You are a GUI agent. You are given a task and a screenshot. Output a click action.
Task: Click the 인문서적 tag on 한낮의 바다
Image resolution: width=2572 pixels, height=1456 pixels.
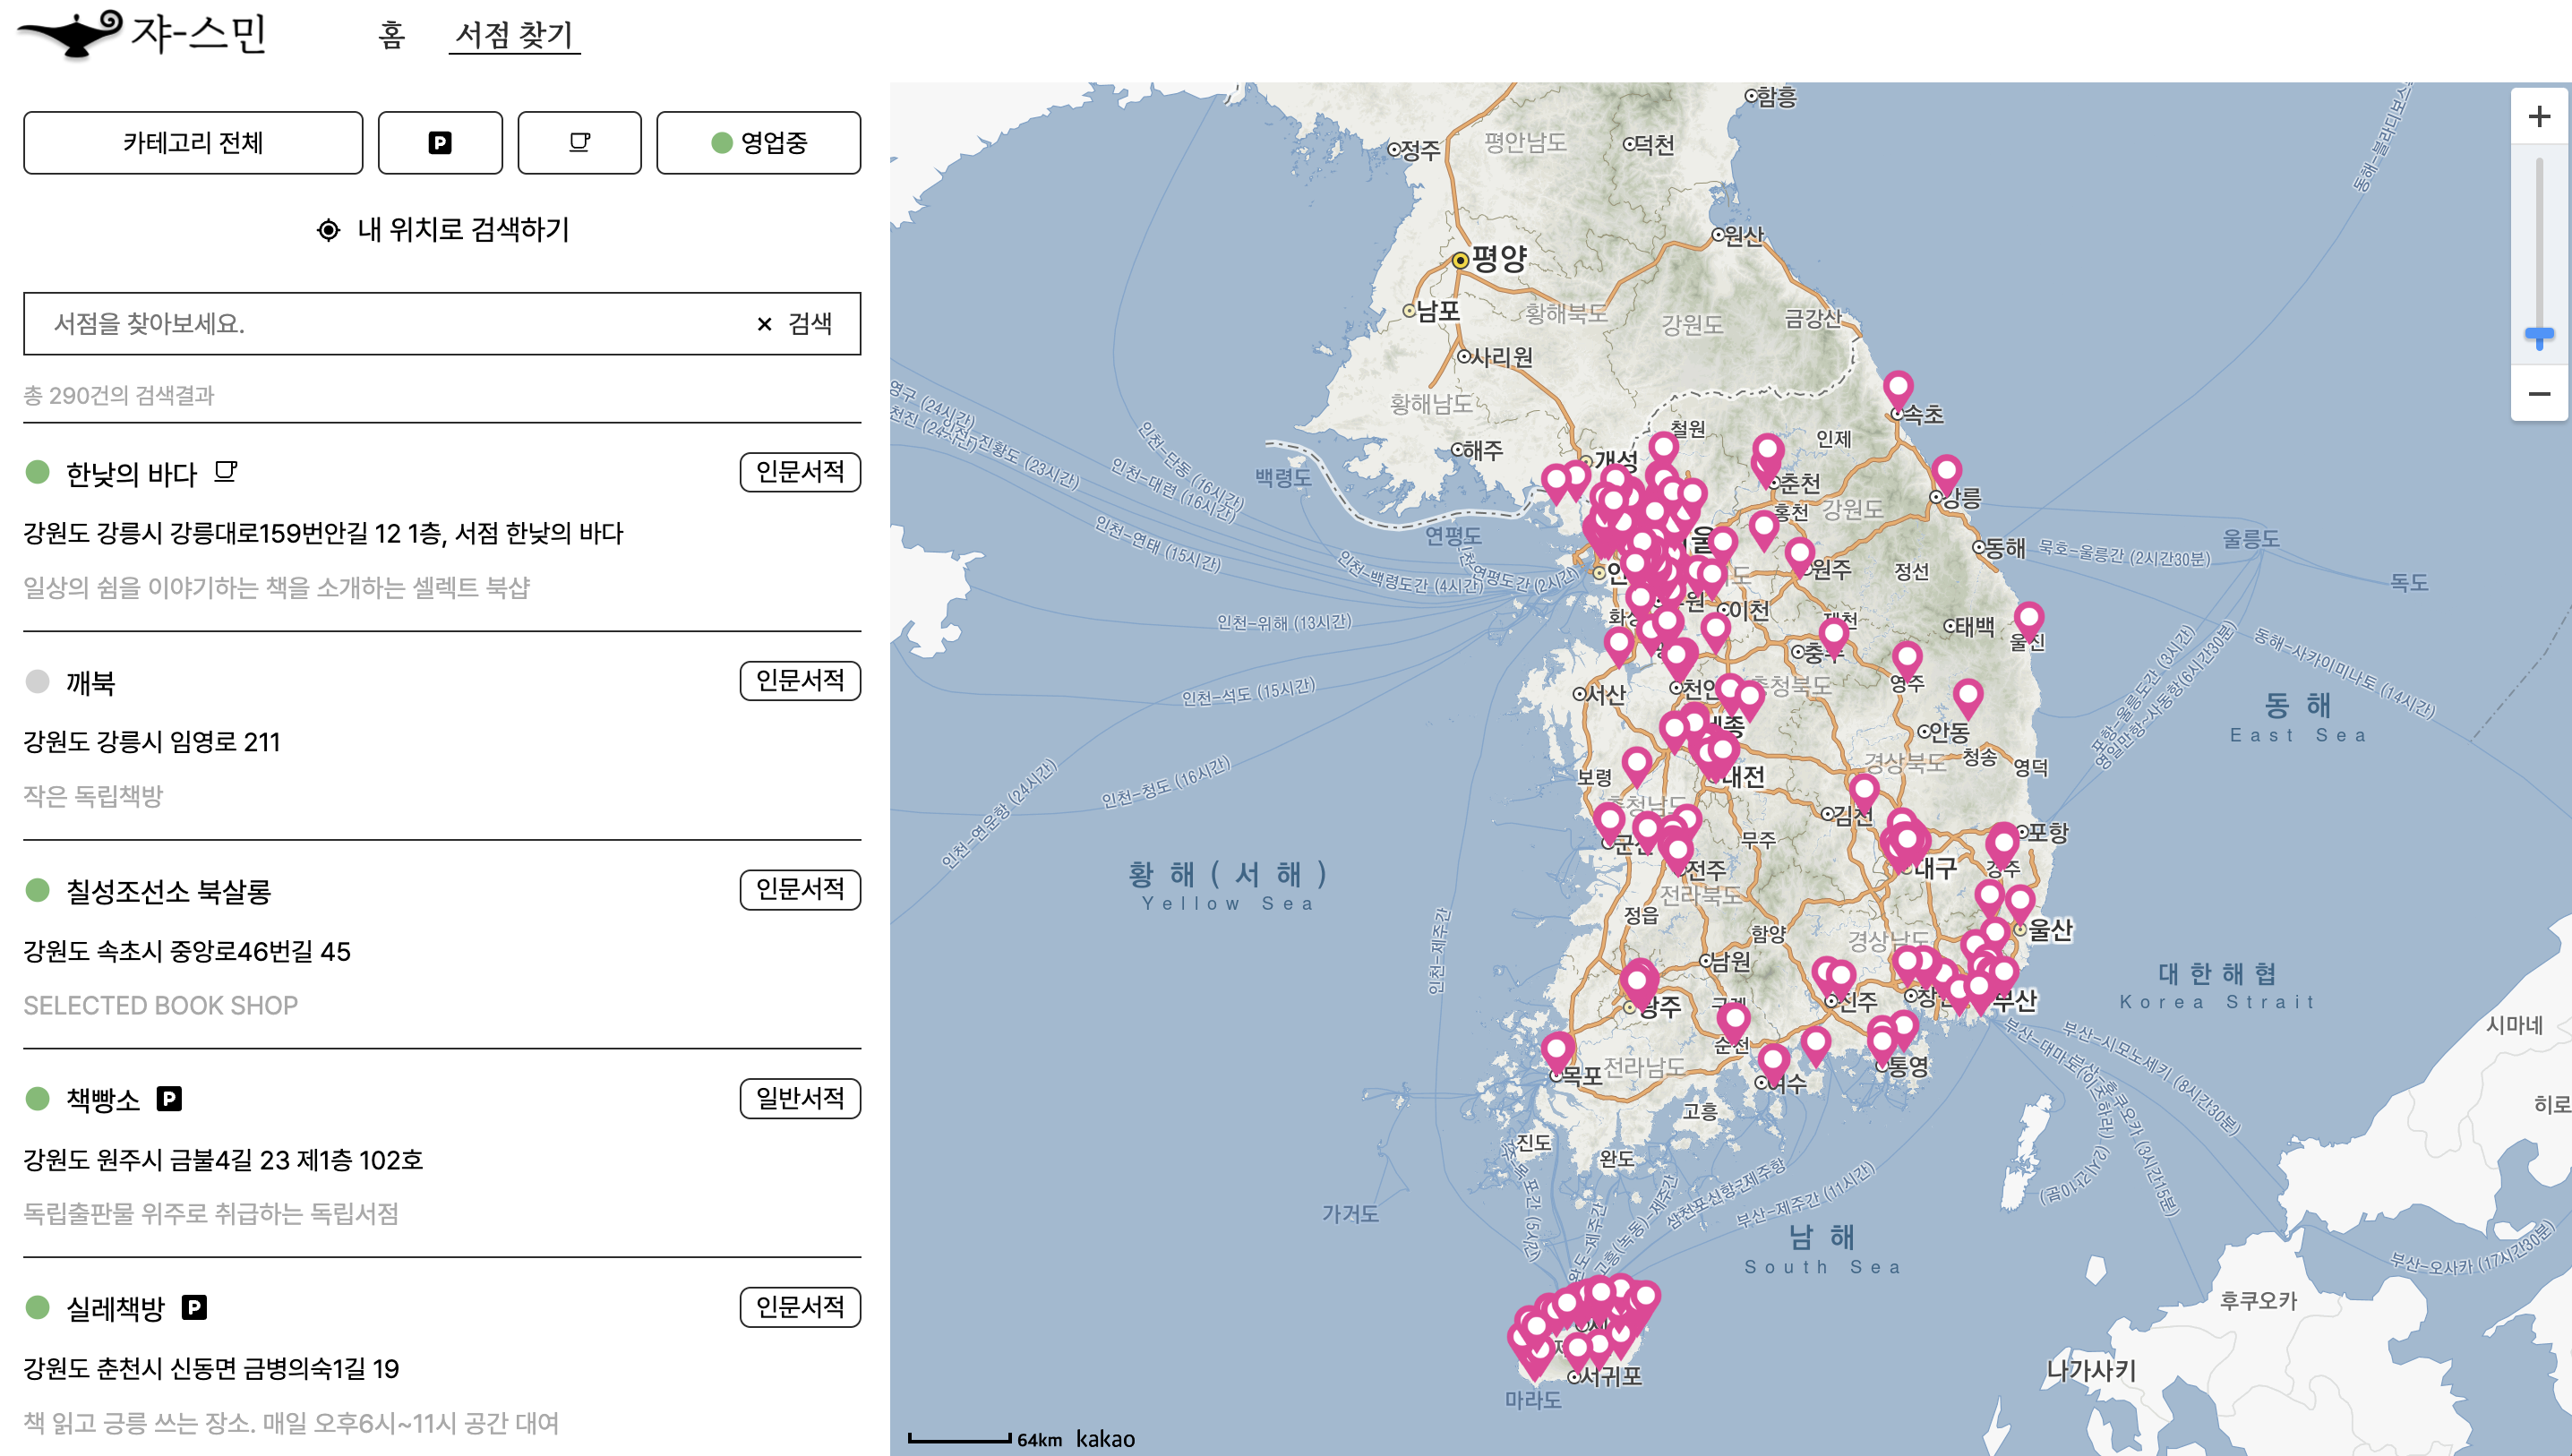point(800,472)
